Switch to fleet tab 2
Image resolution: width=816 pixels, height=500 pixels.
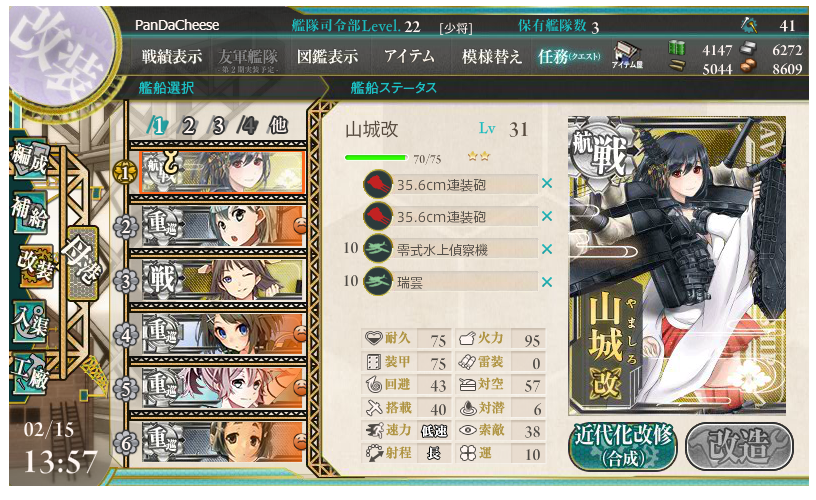click(x=188, y=125)
